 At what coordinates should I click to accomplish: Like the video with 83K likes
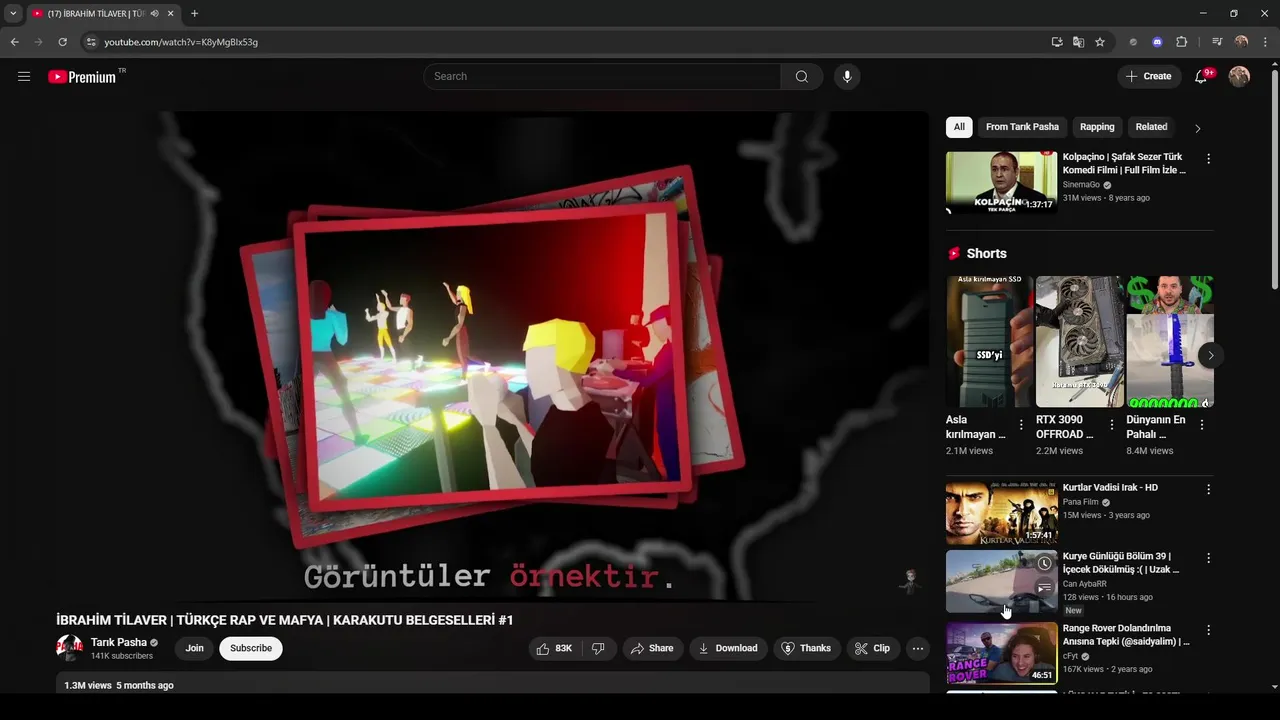tap(555, 648)
